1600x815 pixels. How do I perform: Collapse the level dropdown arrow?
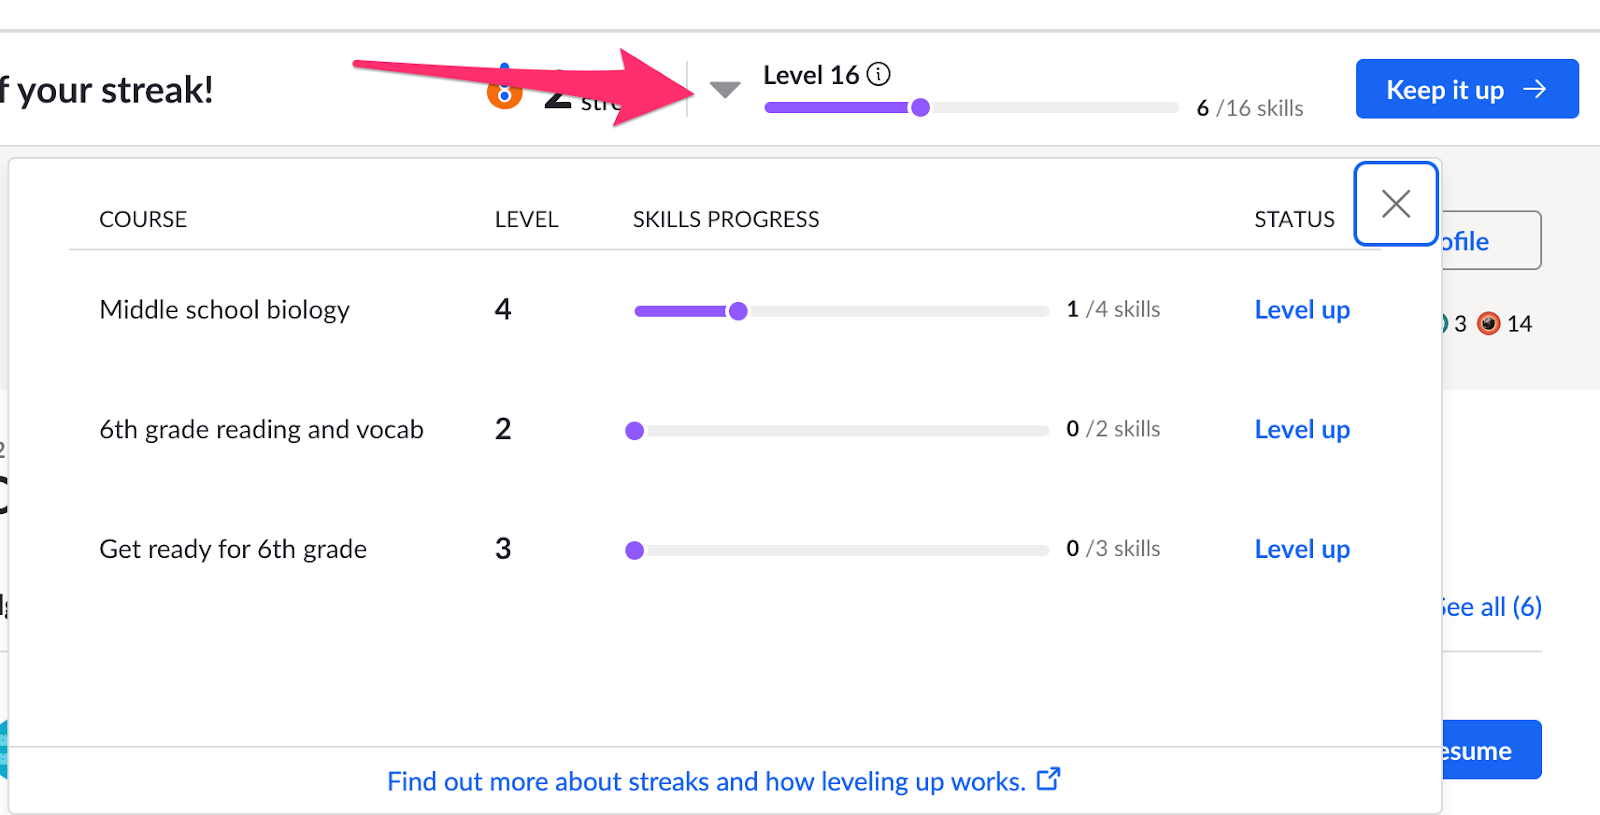point(725,90)
